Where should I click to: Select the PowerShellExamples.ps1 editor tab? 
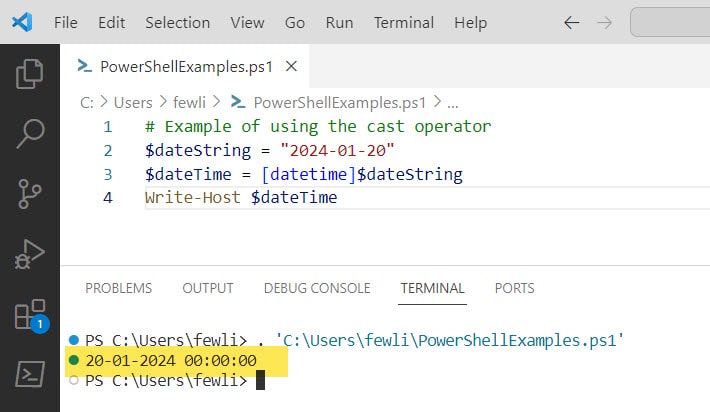coord(185,67)
